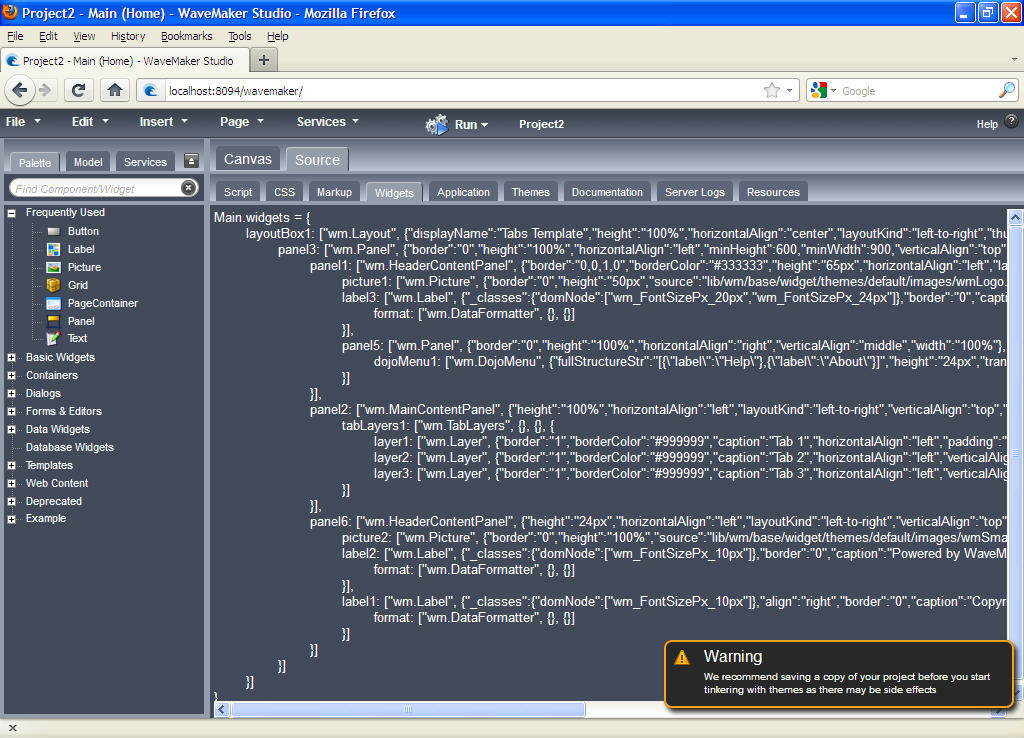The width and height of the screenshot is (1024, 738).
Task: Switch to the Canvas tab
Action: pos(248,159)
